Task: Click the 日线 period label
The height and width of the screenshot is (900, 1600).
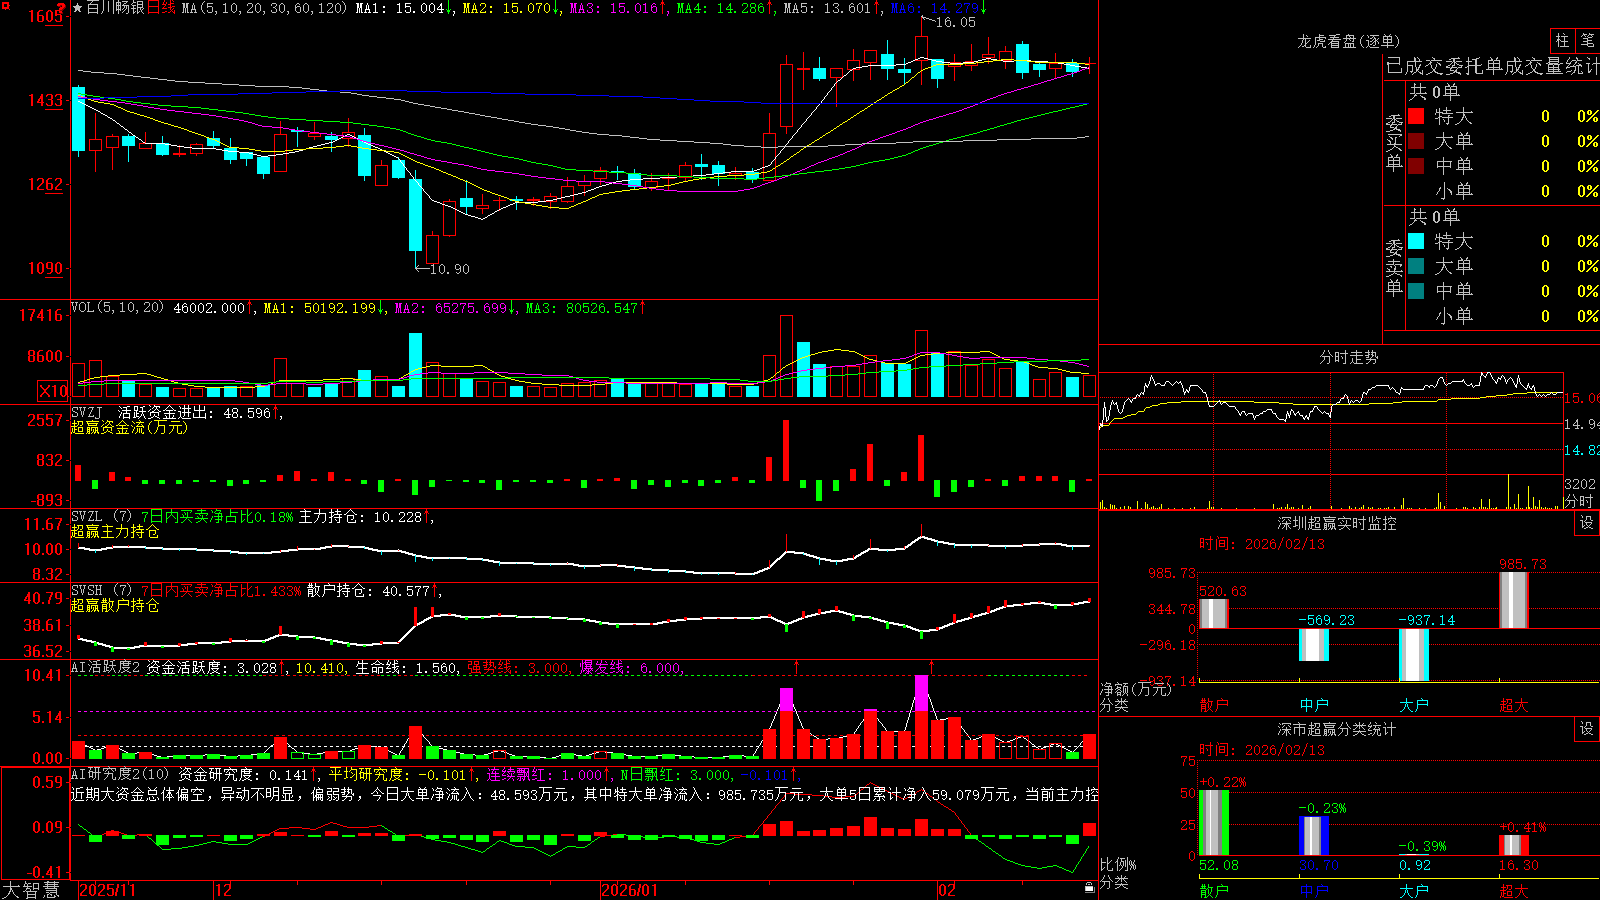Action: tap(161, 8)
